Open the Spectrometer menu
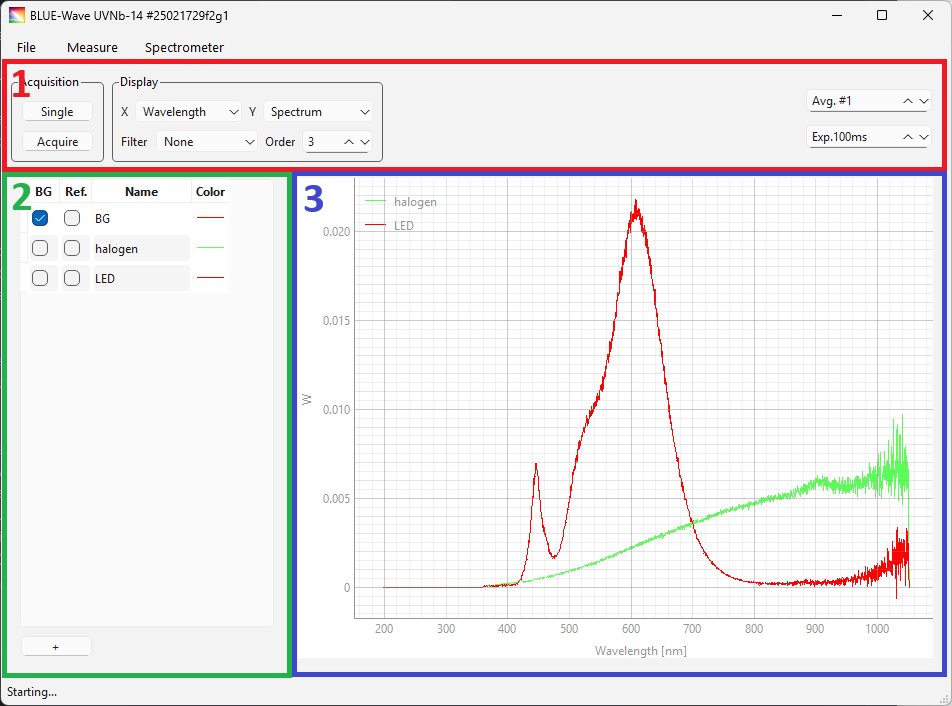This screenshot has height=706, width=952. (184, 47)
